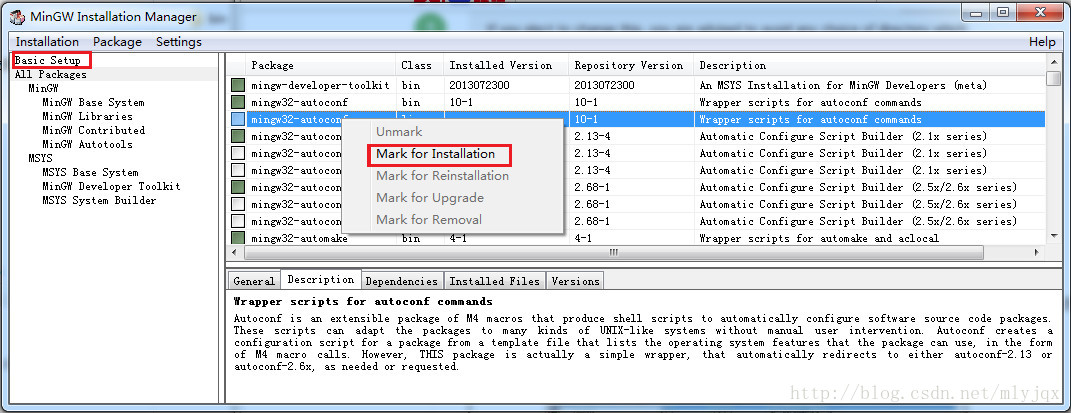Click the bold 'Wrapper scripts for autoconf commands' heading
1071x413 pixels.
[363, 301]
